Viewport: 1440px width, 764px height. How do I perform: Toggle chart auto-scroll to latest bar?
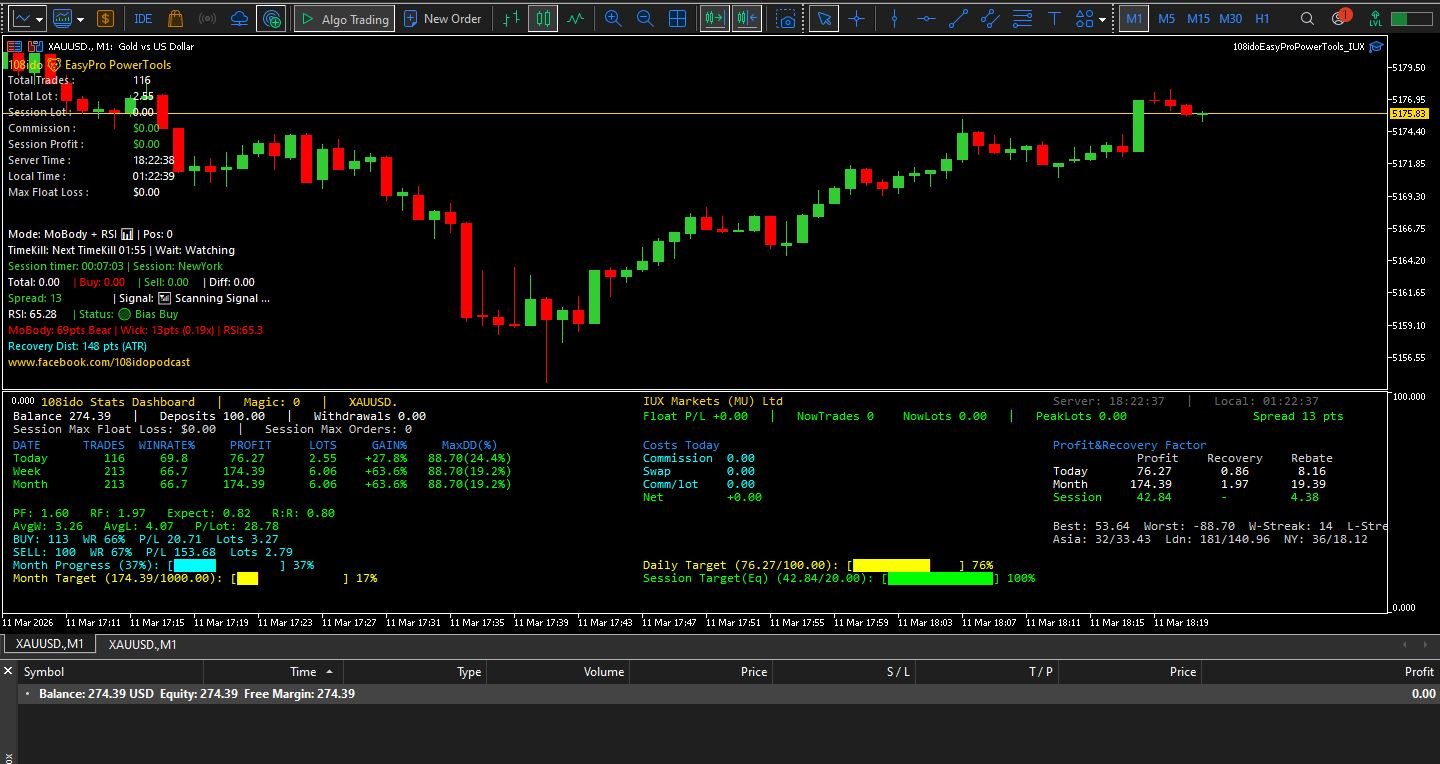click(x=714, y=18)
